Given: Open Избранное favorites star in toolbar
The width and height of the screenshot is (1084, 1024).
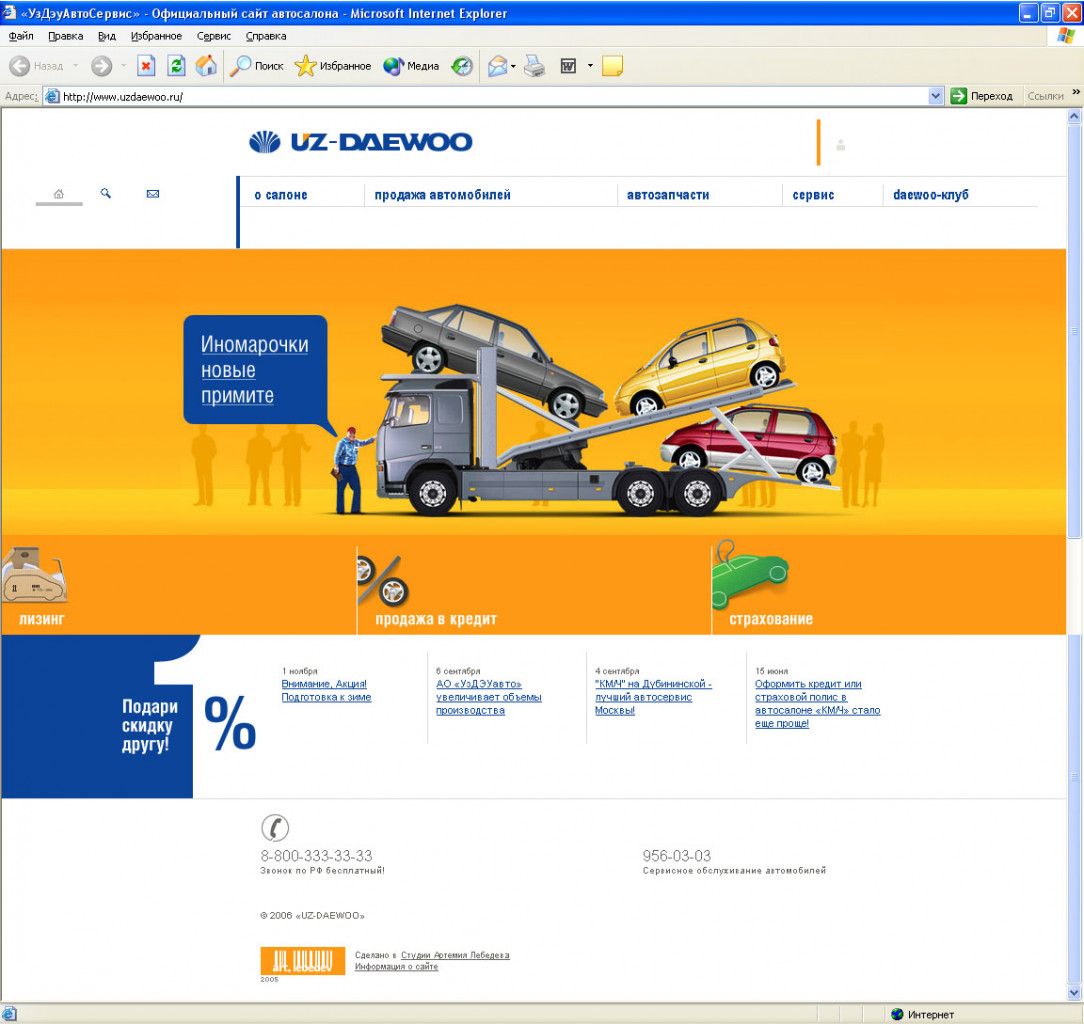Looking at the screenshot, I should 333,66.
